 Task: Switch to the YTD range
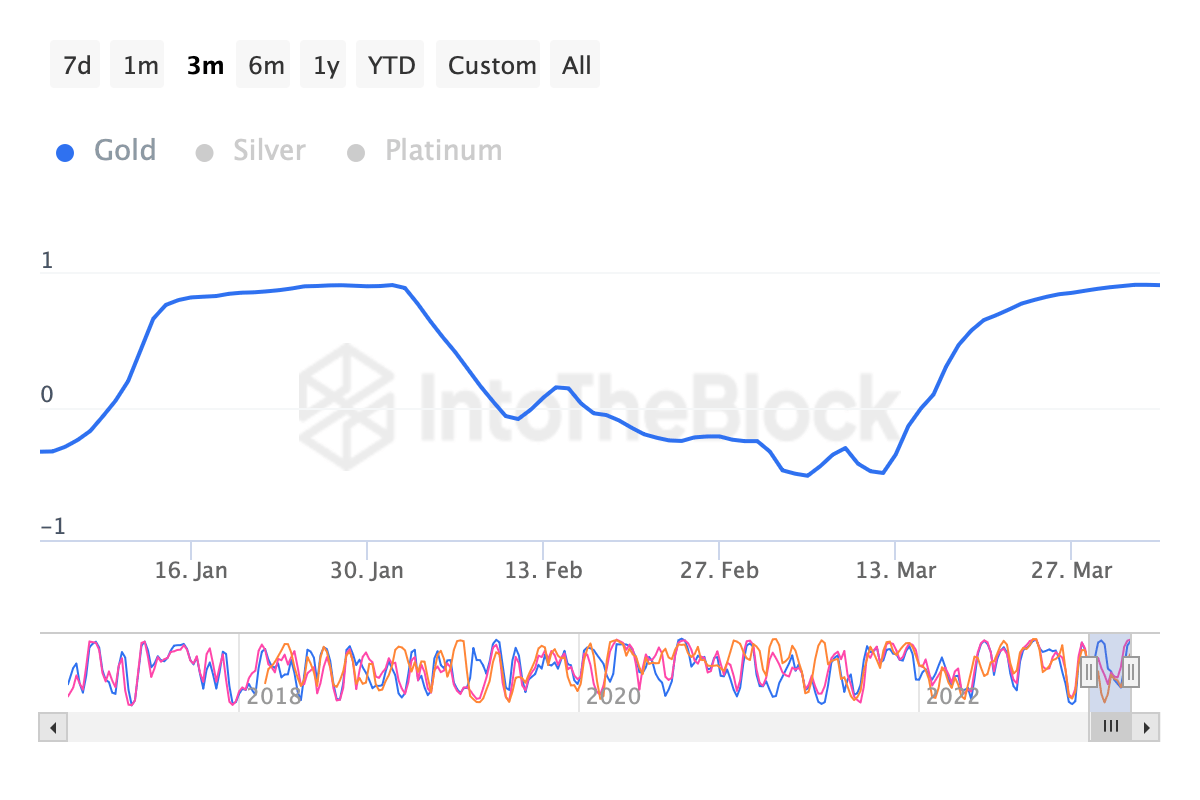[389, 64]
